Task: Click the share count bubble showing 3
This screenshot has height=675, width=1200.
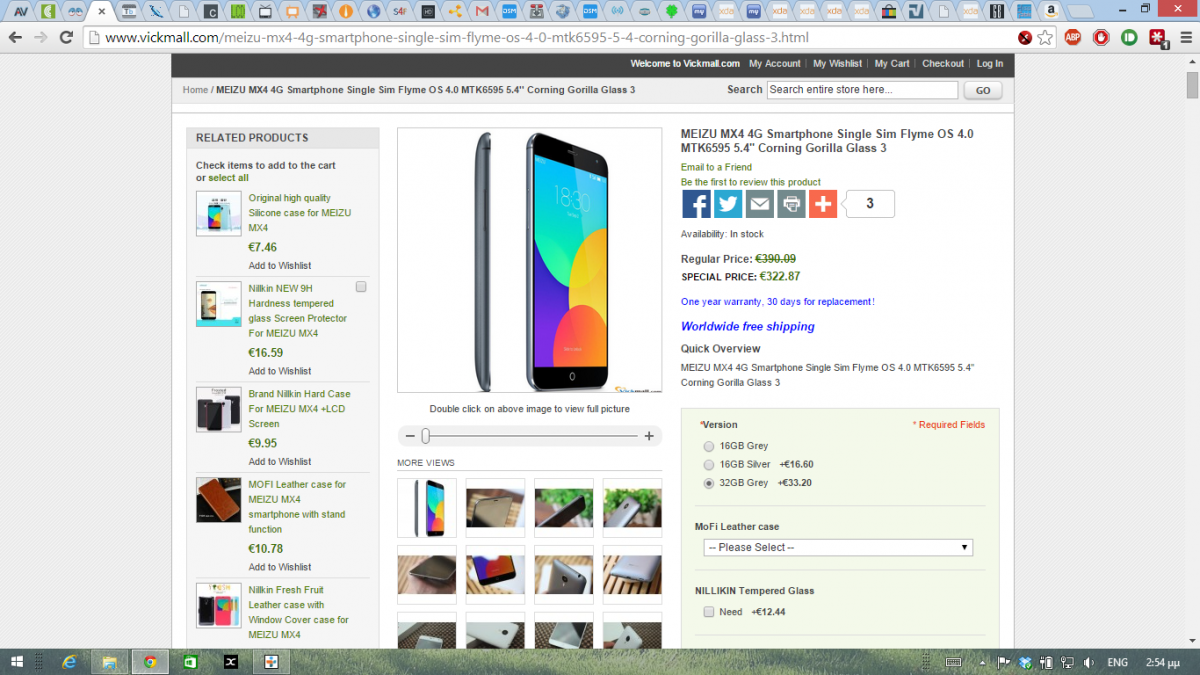Action: click(870, 204)
